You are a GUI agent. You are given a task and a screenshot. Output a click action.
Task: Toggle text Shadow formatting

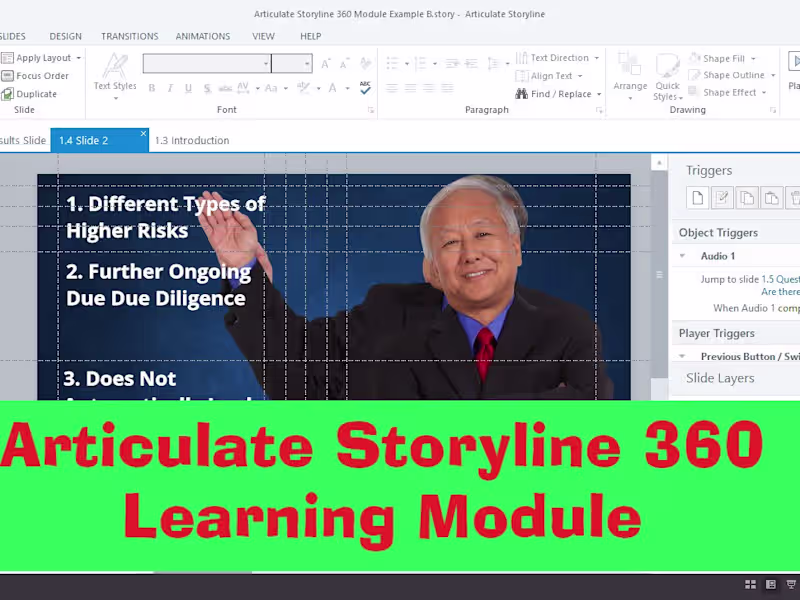point(207,88)
